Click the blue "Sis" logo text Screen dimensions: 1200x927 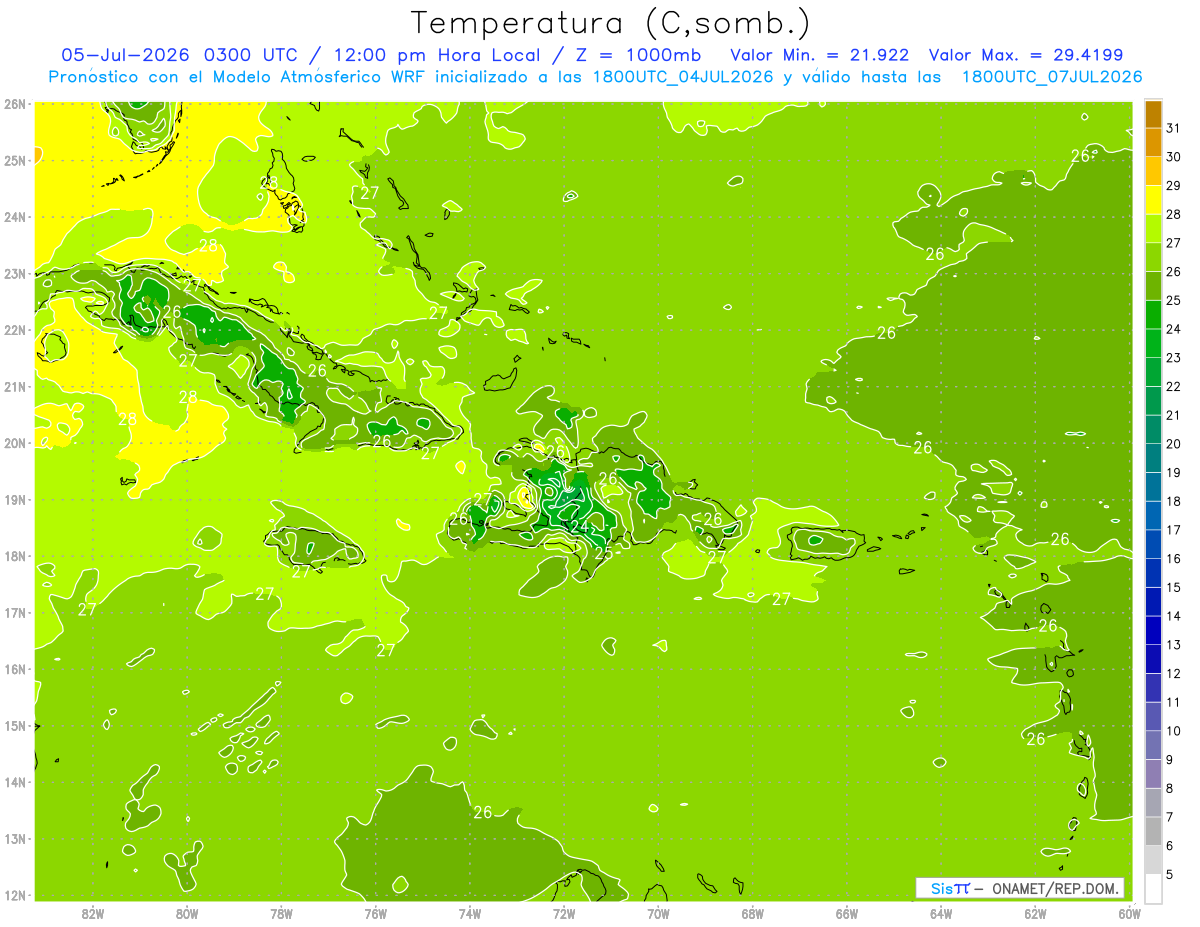point(942,888)
